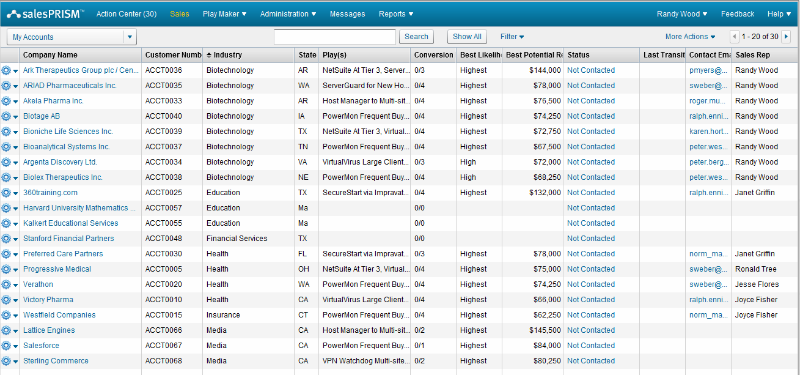Sort by Status column header

pyautogui.click(x=602, y=55)
